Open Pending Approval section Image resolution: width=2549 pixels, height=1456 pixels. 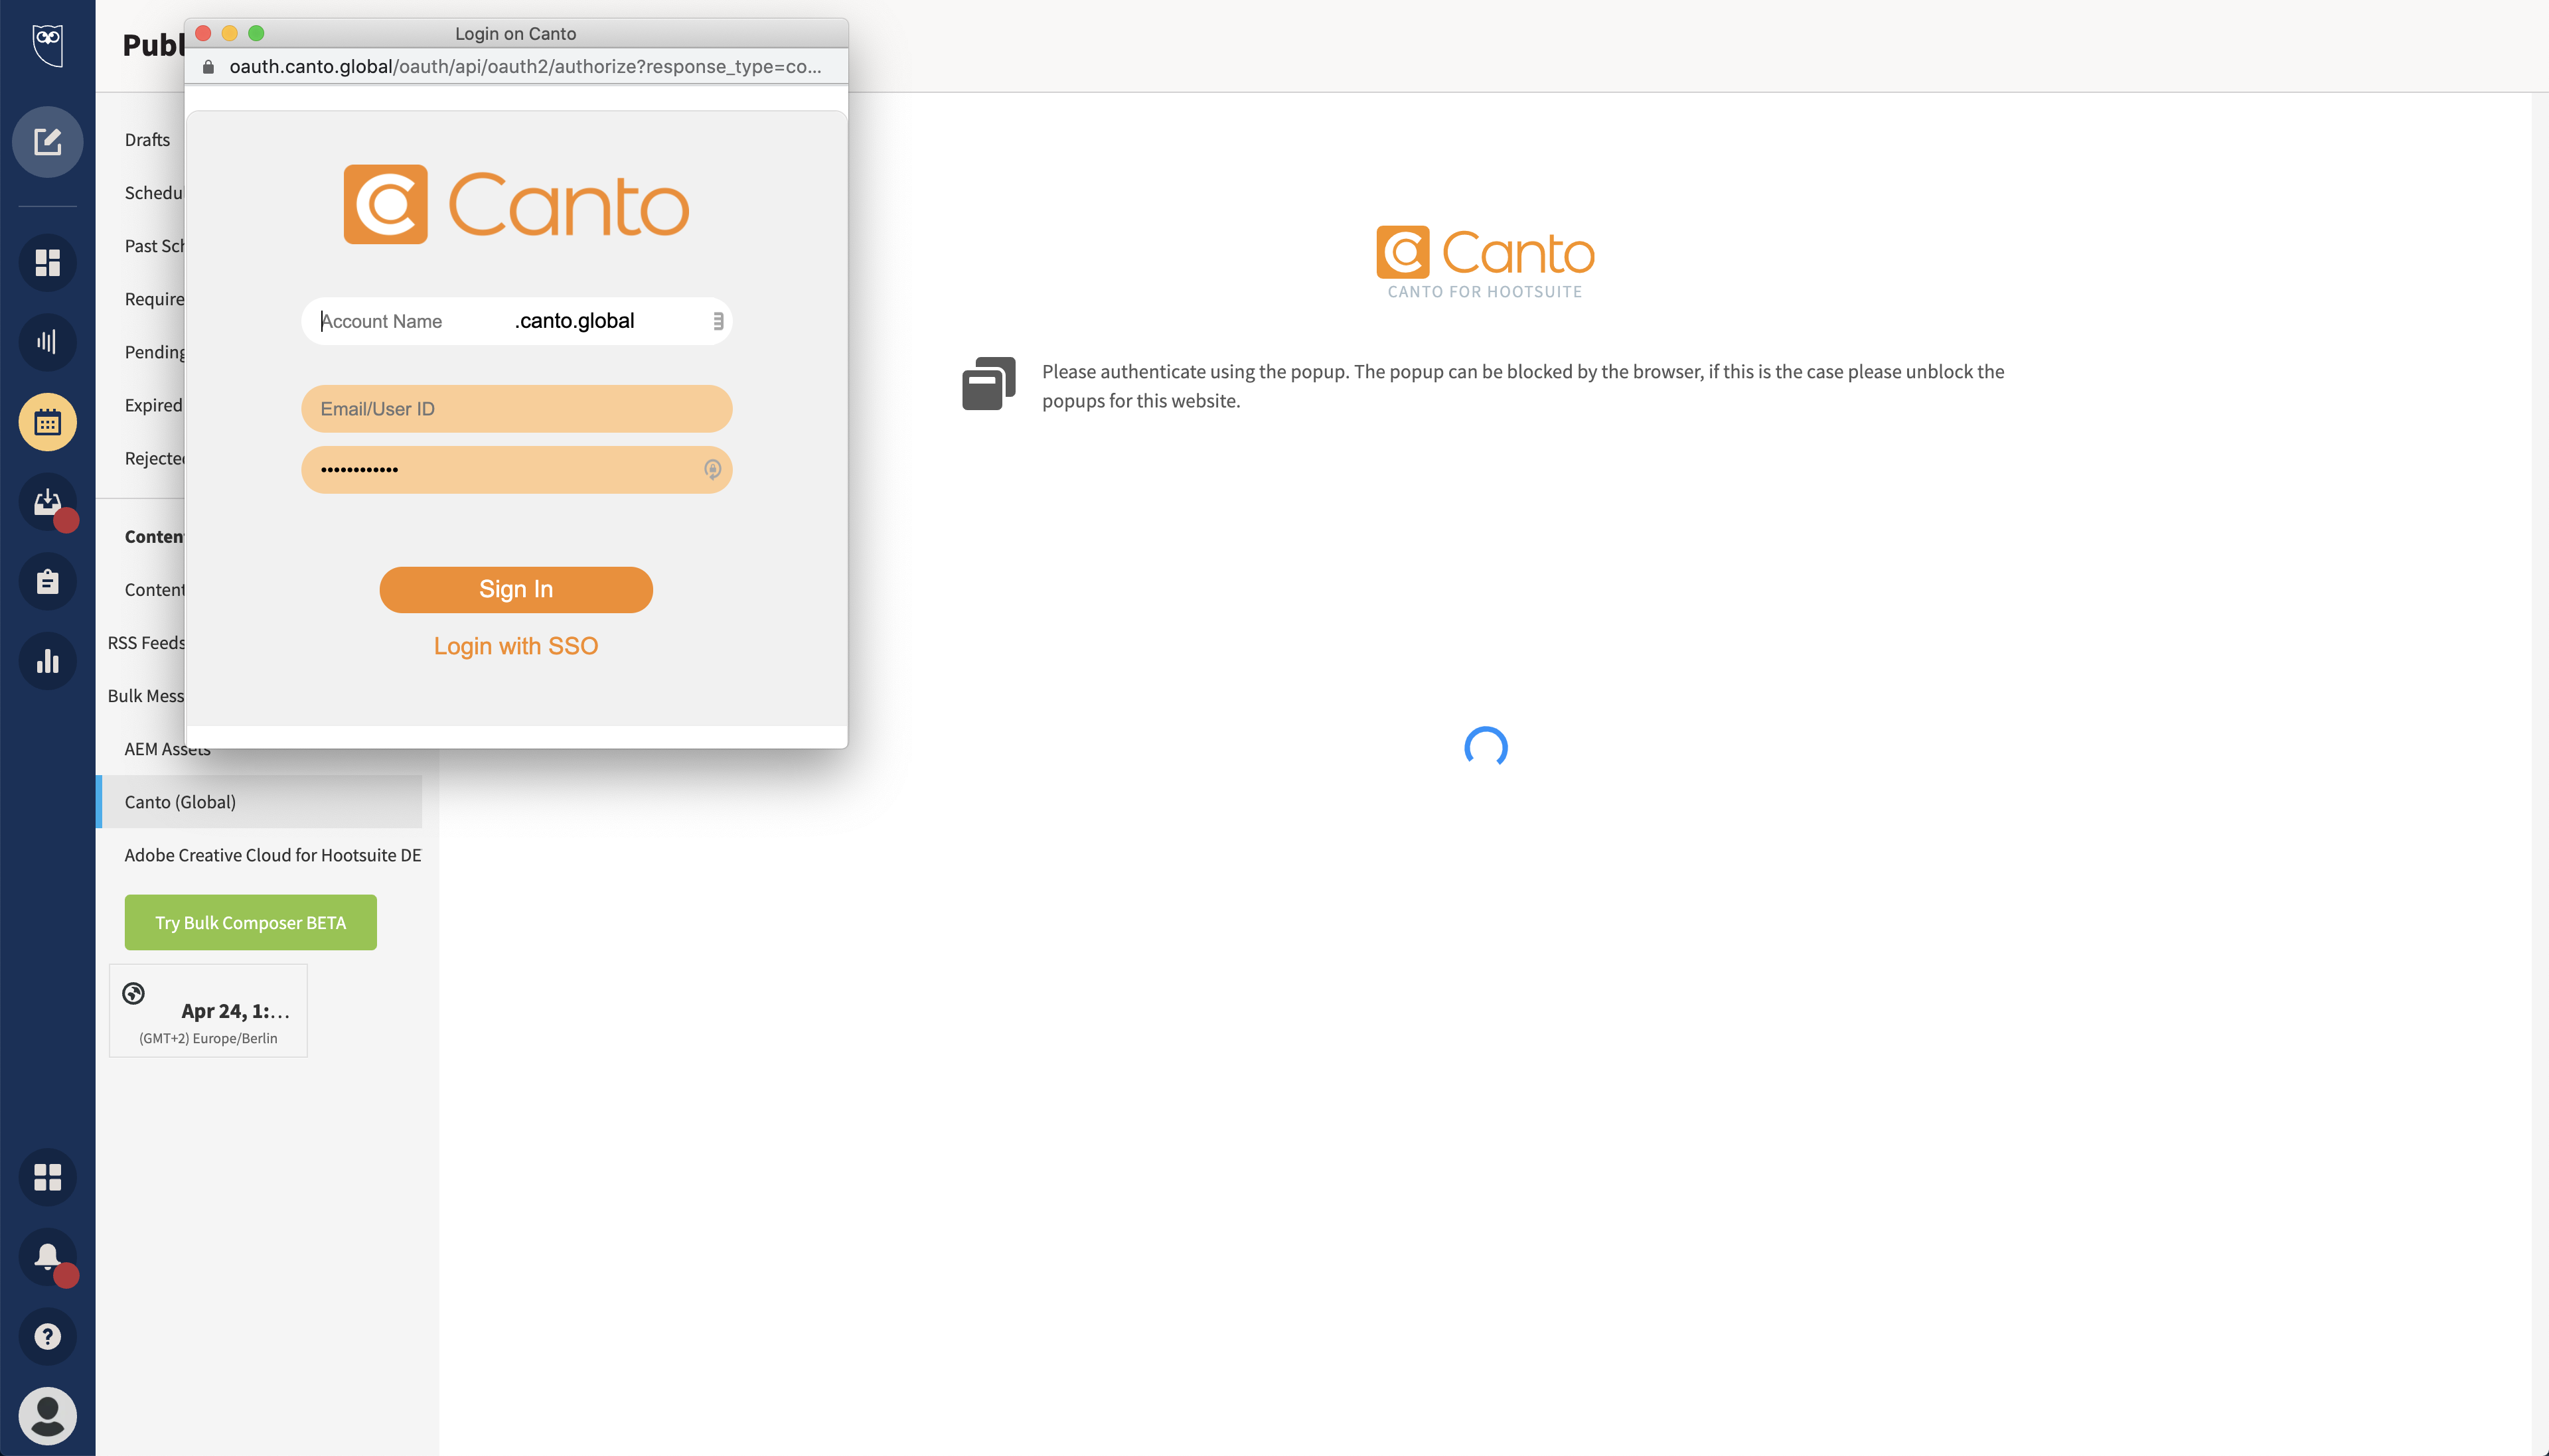(x=154, y=352)
